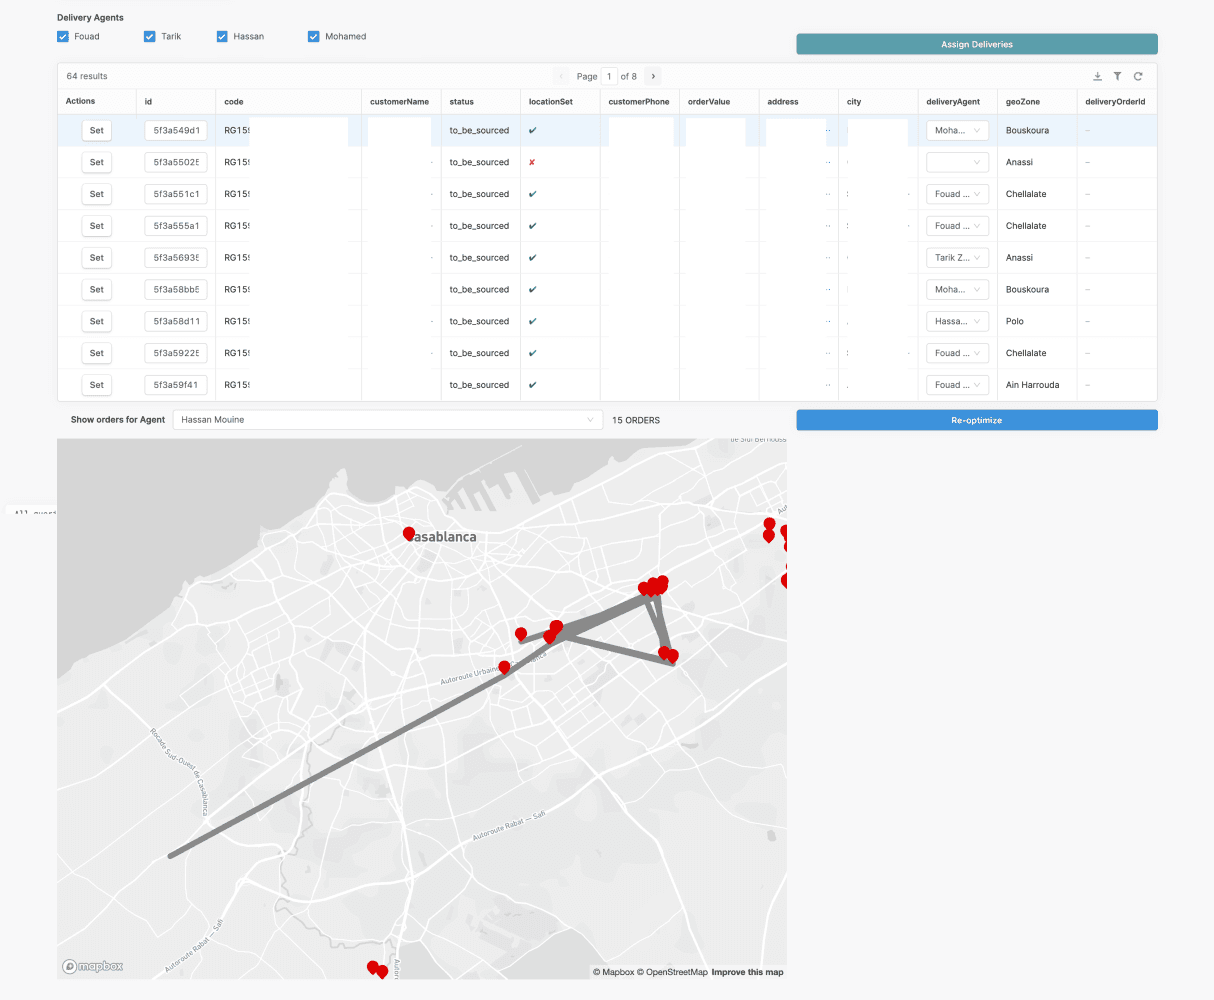Click the deliveryOrderId column header
The image size is (1214, 1000).
point(1115,102)
